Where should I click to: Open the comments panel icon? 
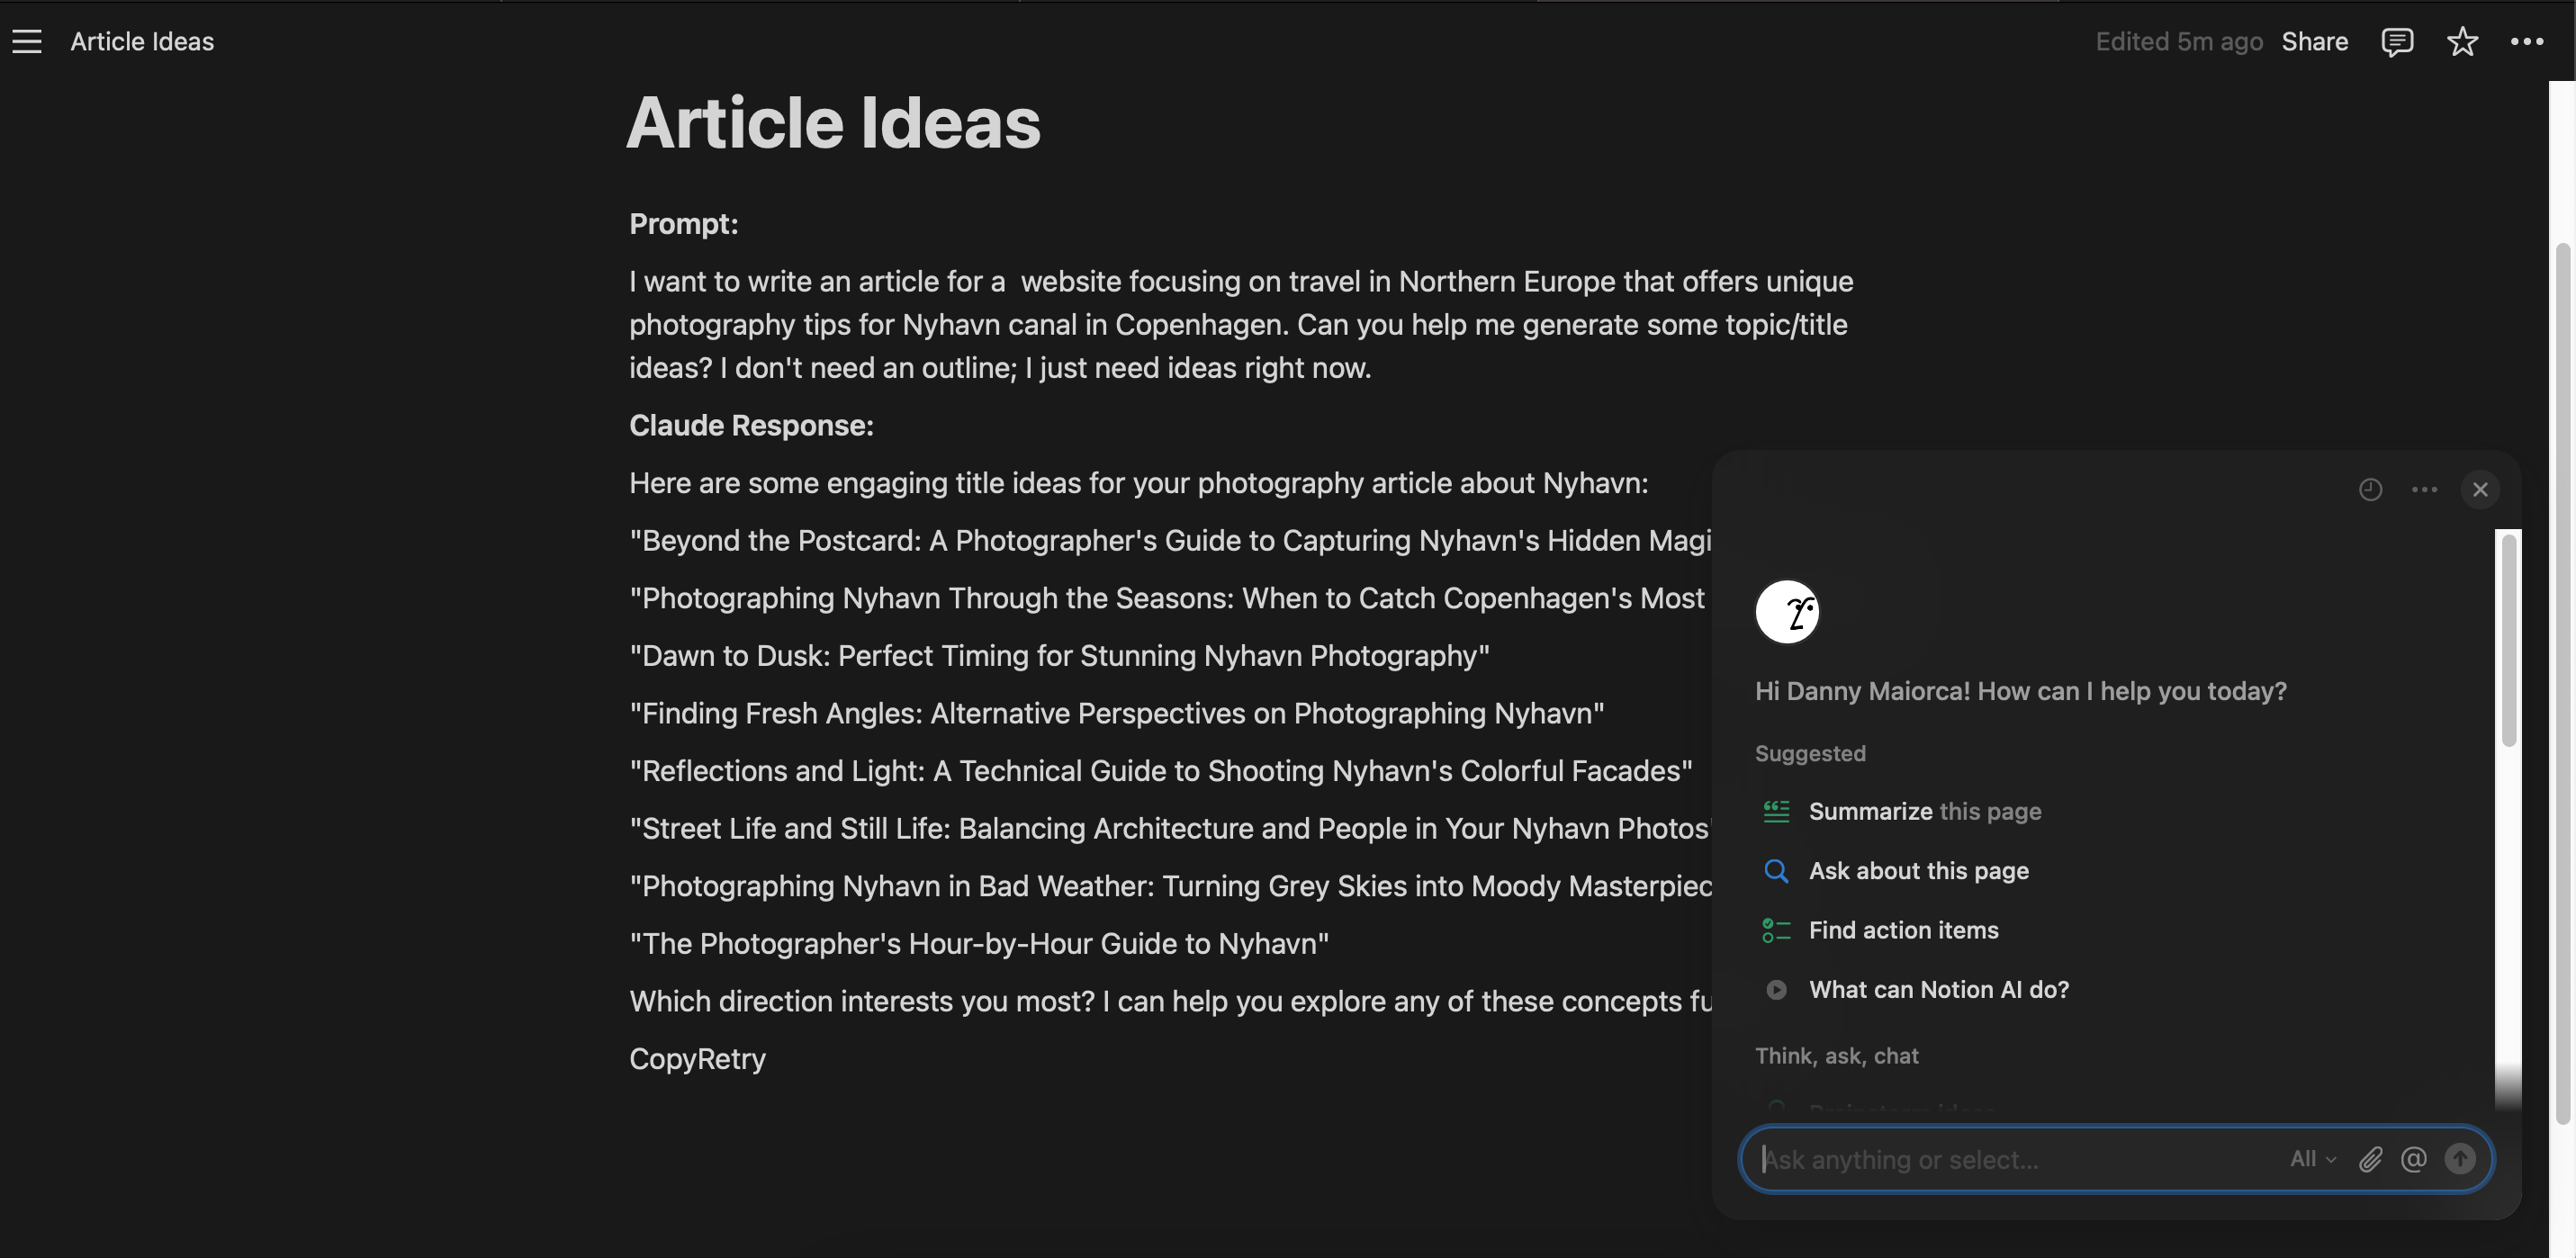pos(2398,41)
